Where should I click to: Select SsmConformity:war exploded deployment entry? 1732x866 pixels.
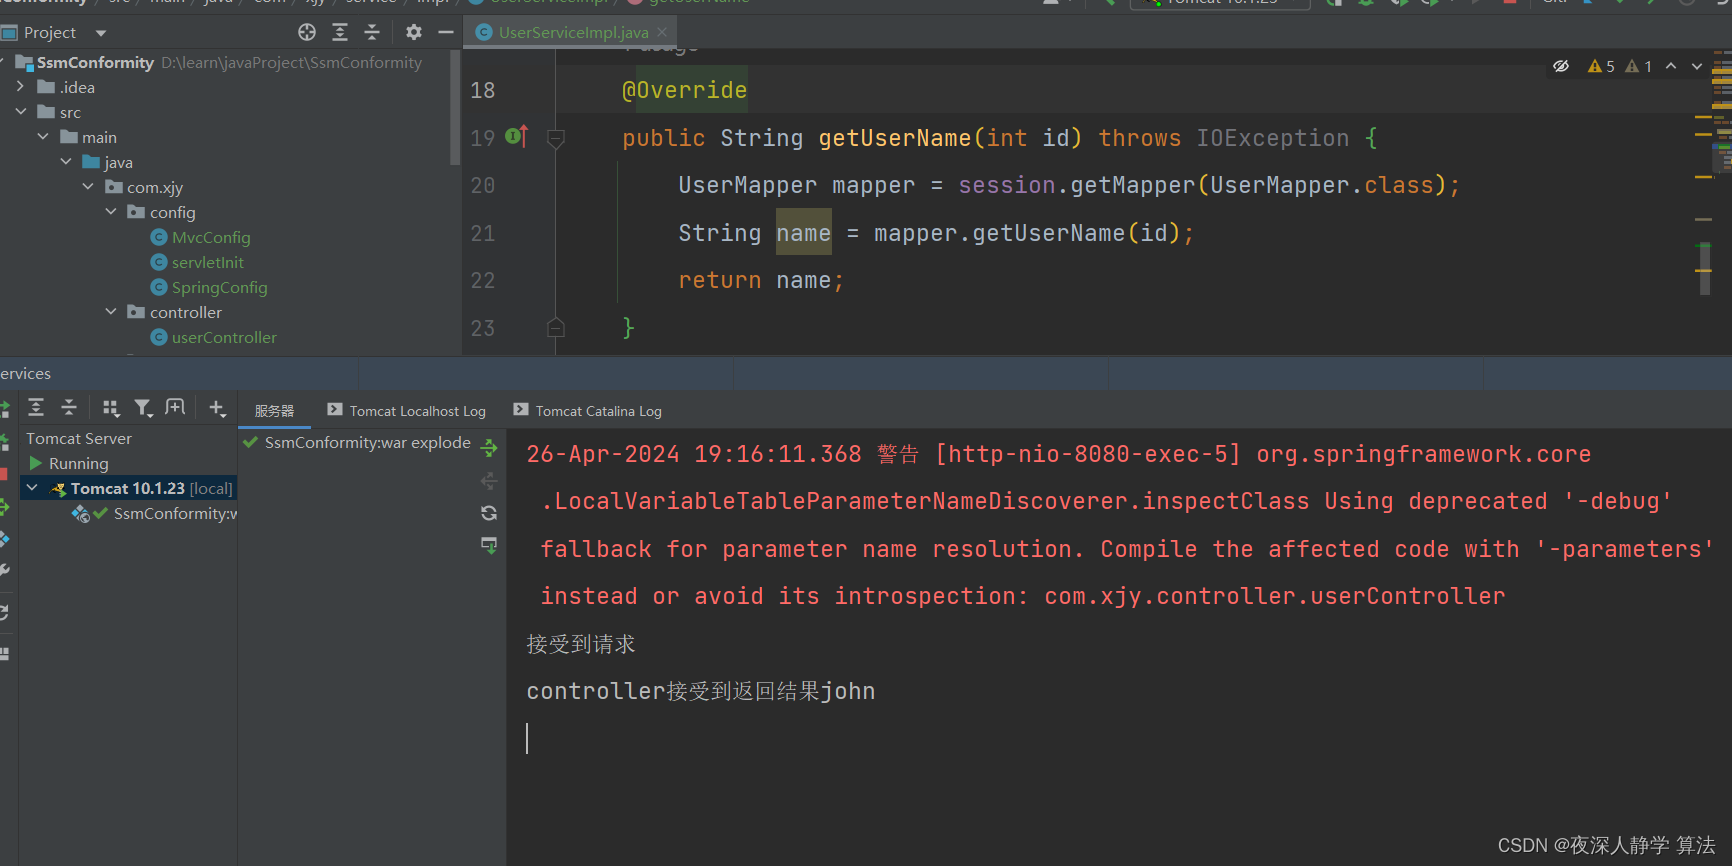coord(358,443)
